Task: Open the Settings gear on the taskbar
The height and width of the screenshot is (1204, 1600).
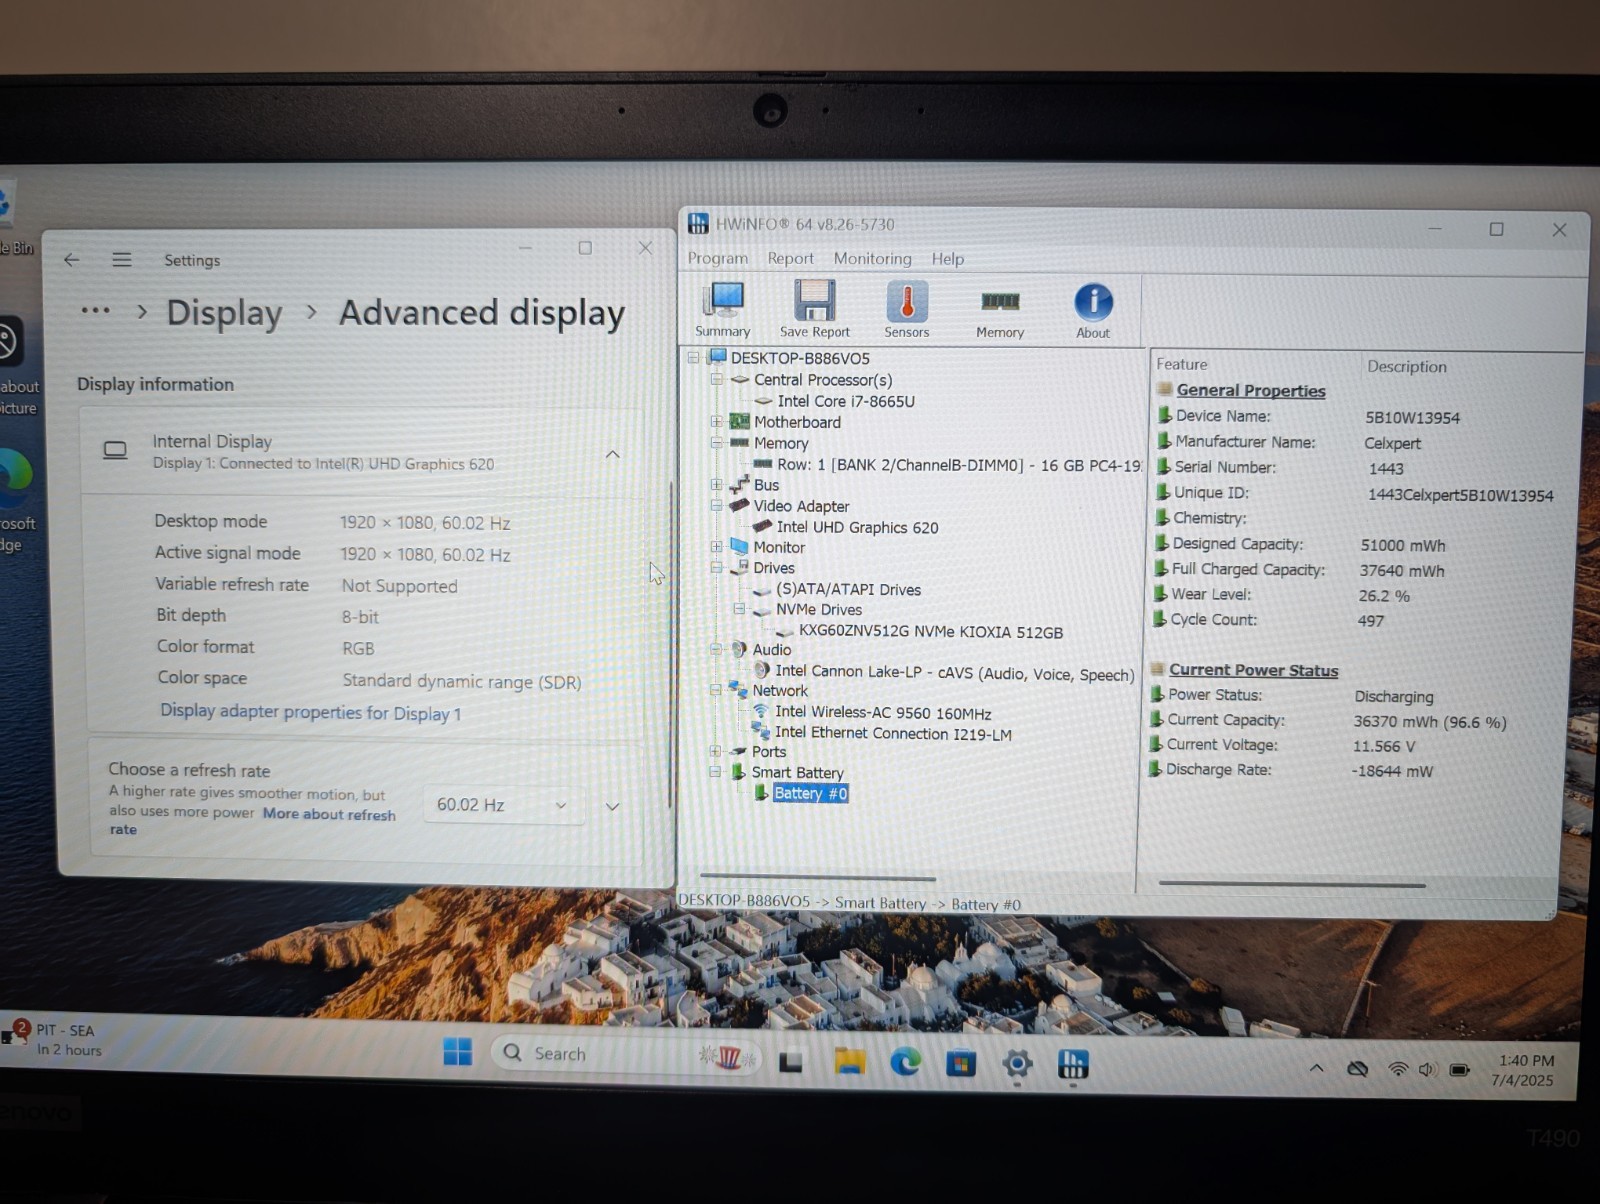Action: point(1017,1064)
